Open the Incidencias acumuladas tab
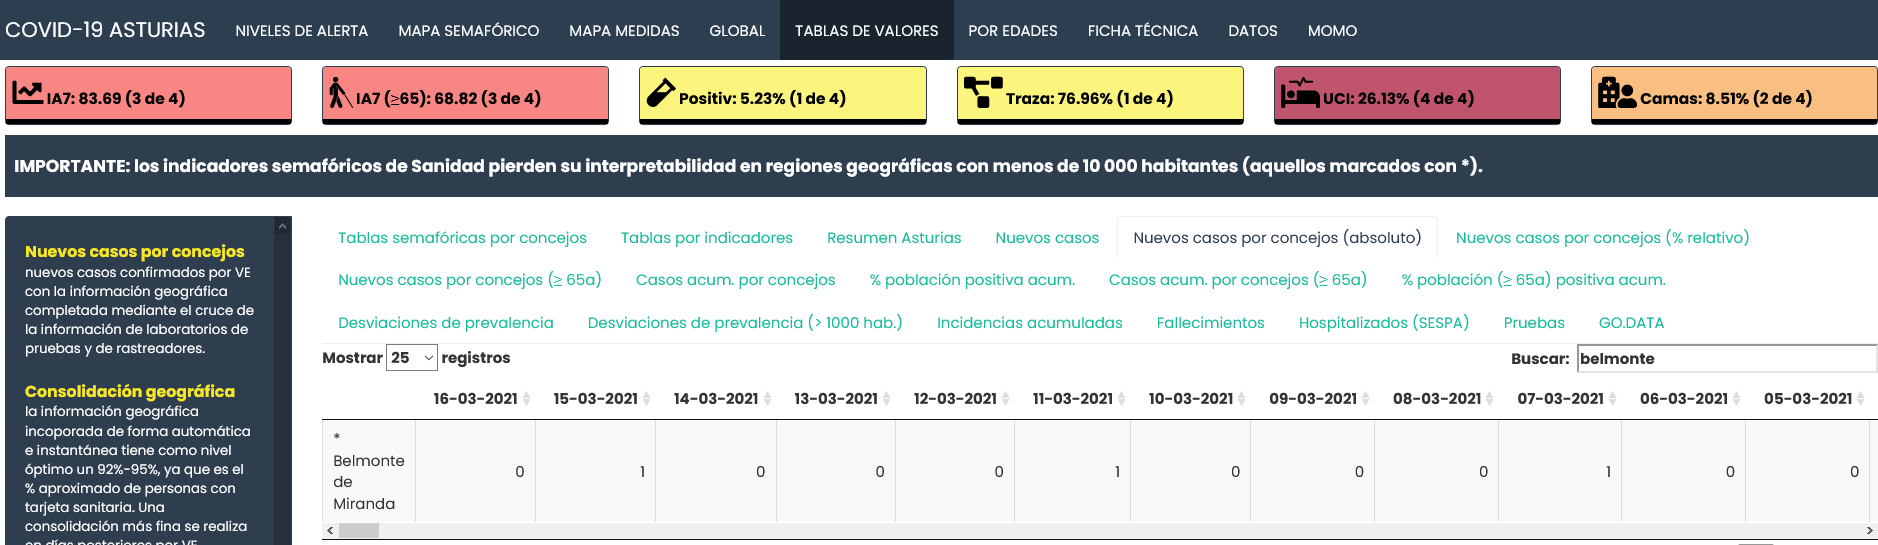 click(1029, 323)
